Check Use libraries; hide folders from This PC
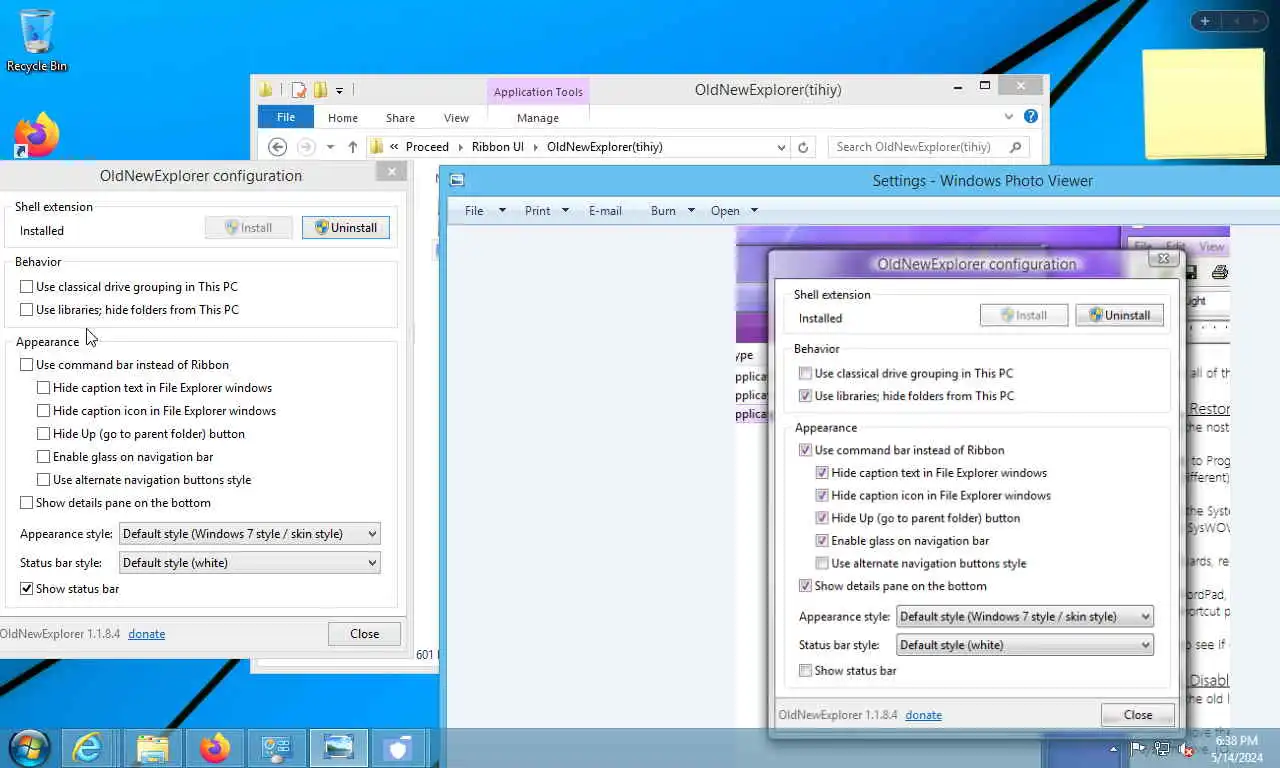 [x=27, y=310]
